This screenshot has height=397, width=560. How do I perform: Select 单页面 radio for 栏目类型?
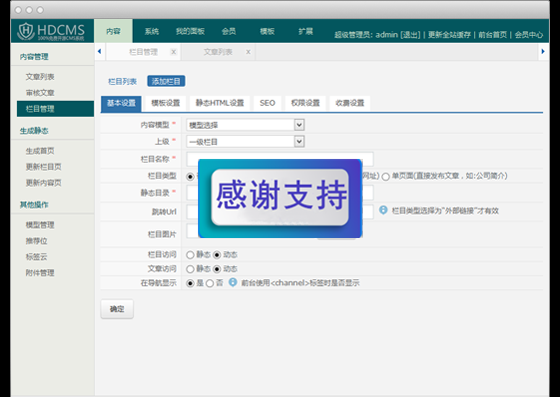[385, 176]
